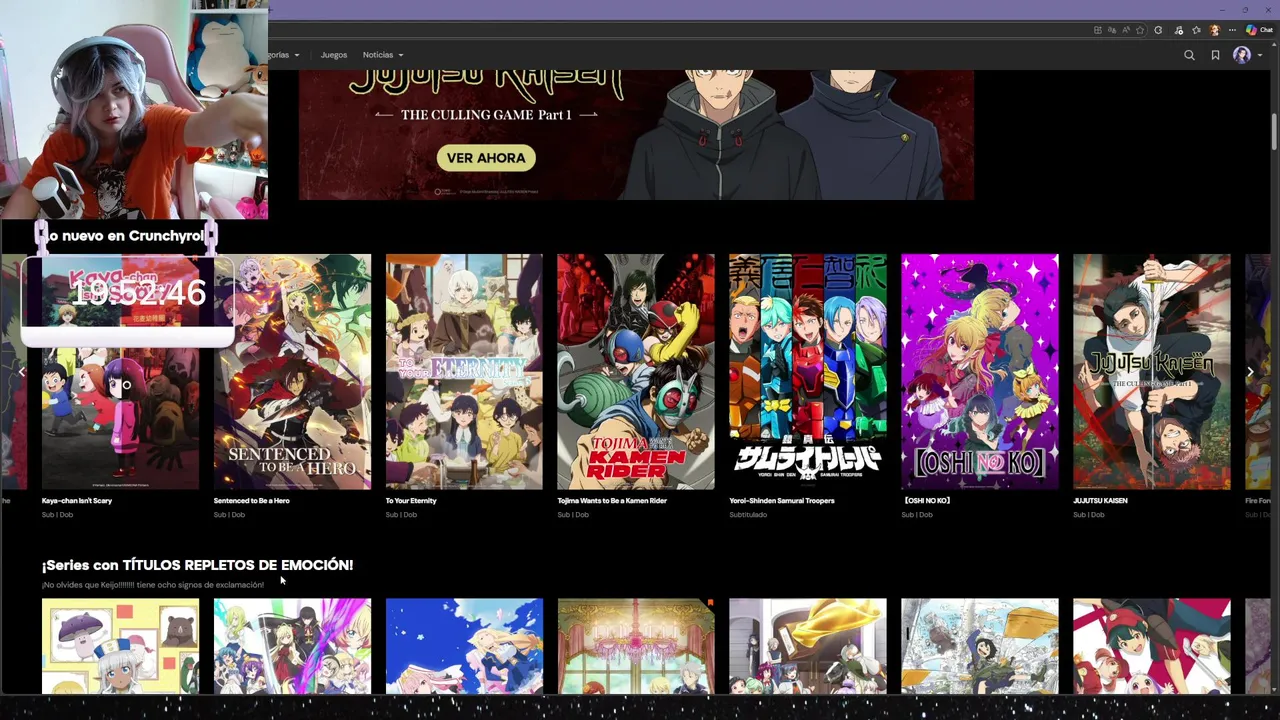
Task: Go back in carousel with left arrow
Action: 21,371
